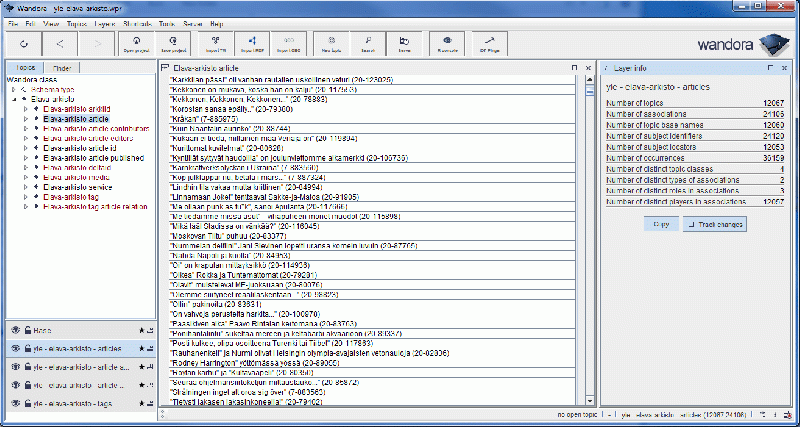This screenshot has height=427, width=800.
Task: Click the Wandora logo icon
Action: point(768,44)
